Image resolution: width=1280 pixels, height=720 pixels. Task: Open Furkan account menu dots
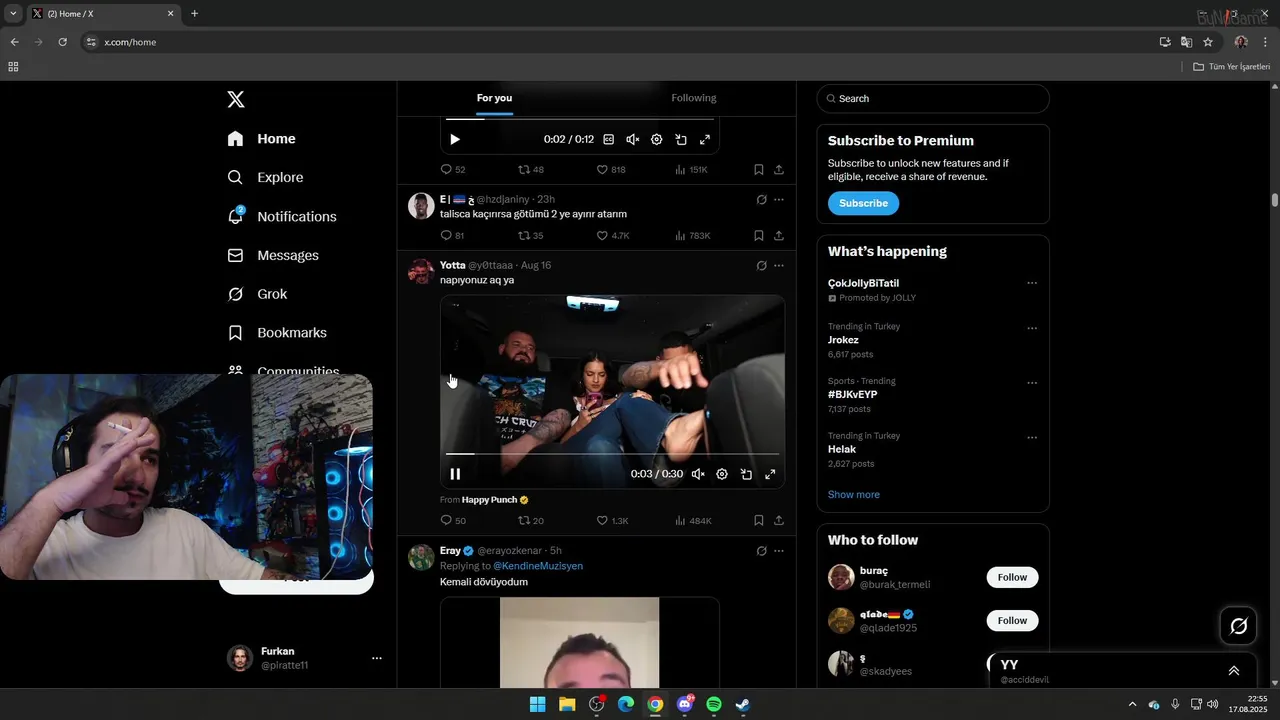[x=377, y=658]
